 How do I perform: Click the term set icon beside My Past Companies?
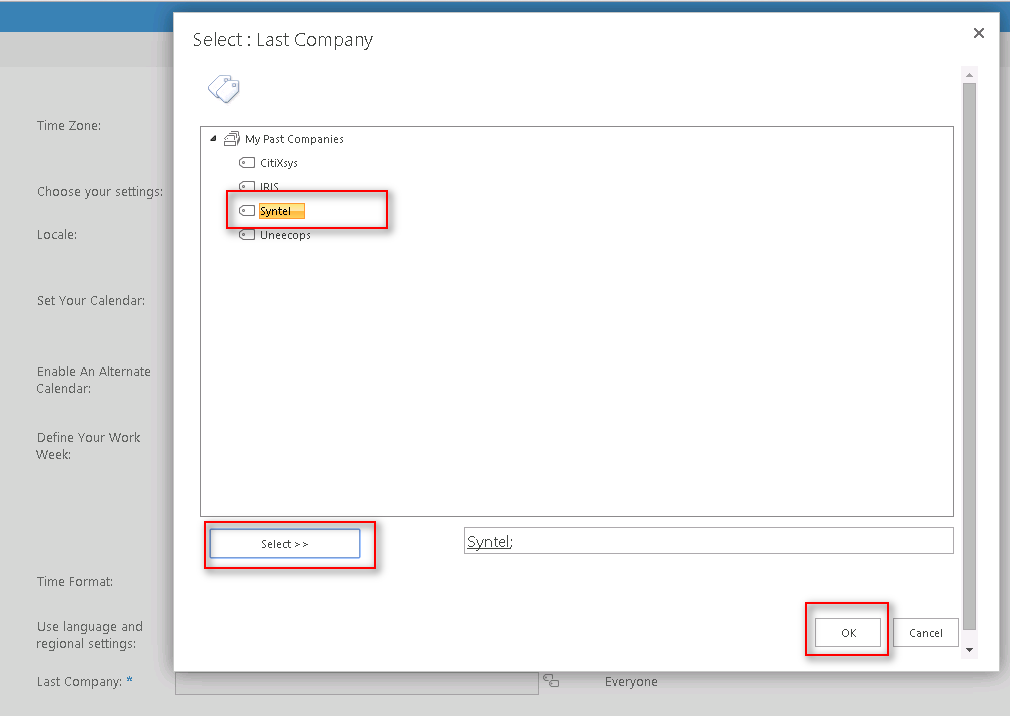(231, 138)
